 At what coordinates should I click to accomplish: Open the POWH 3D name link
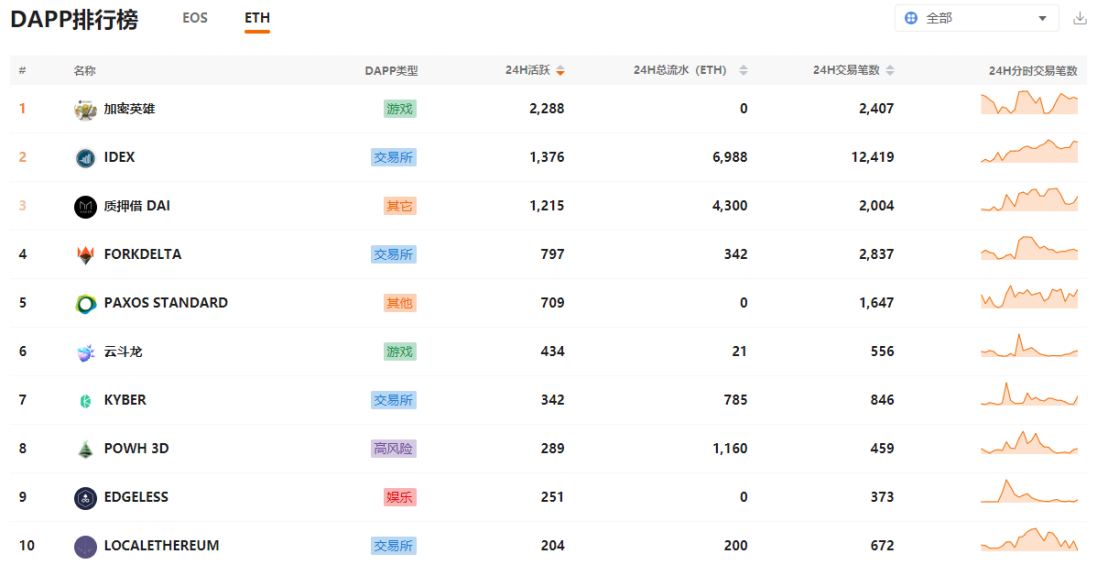coord(137,448)
